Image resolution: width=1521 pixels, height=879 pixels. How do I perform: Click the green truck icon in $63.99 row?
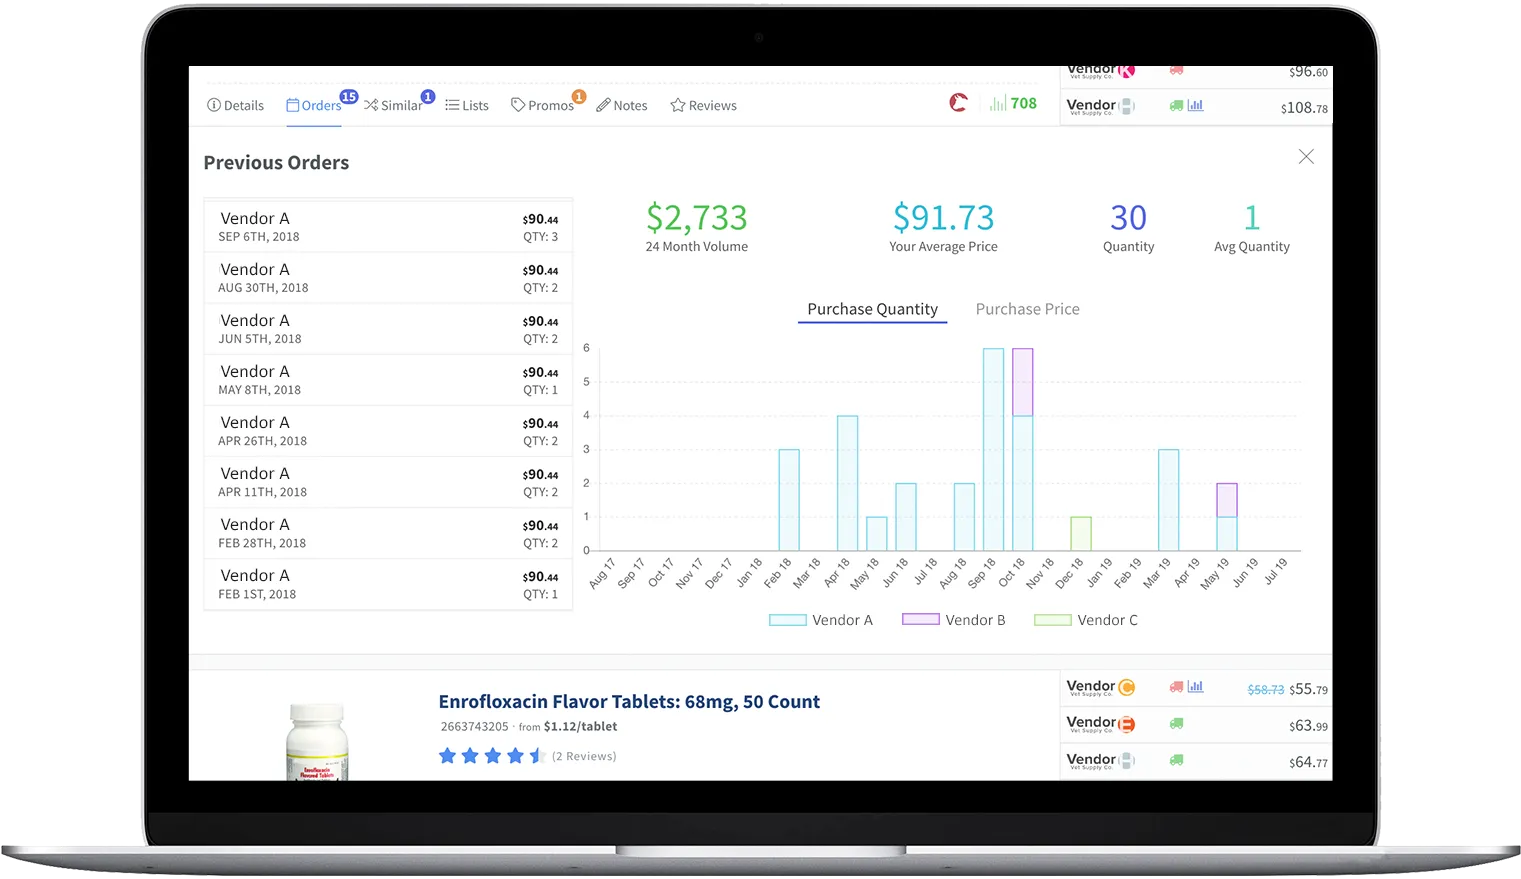coord(1176,724)
